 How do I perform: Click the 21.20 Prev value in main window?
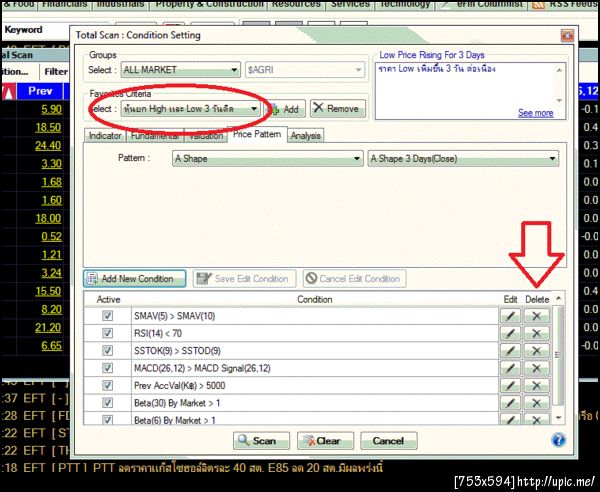click(48, 327)
